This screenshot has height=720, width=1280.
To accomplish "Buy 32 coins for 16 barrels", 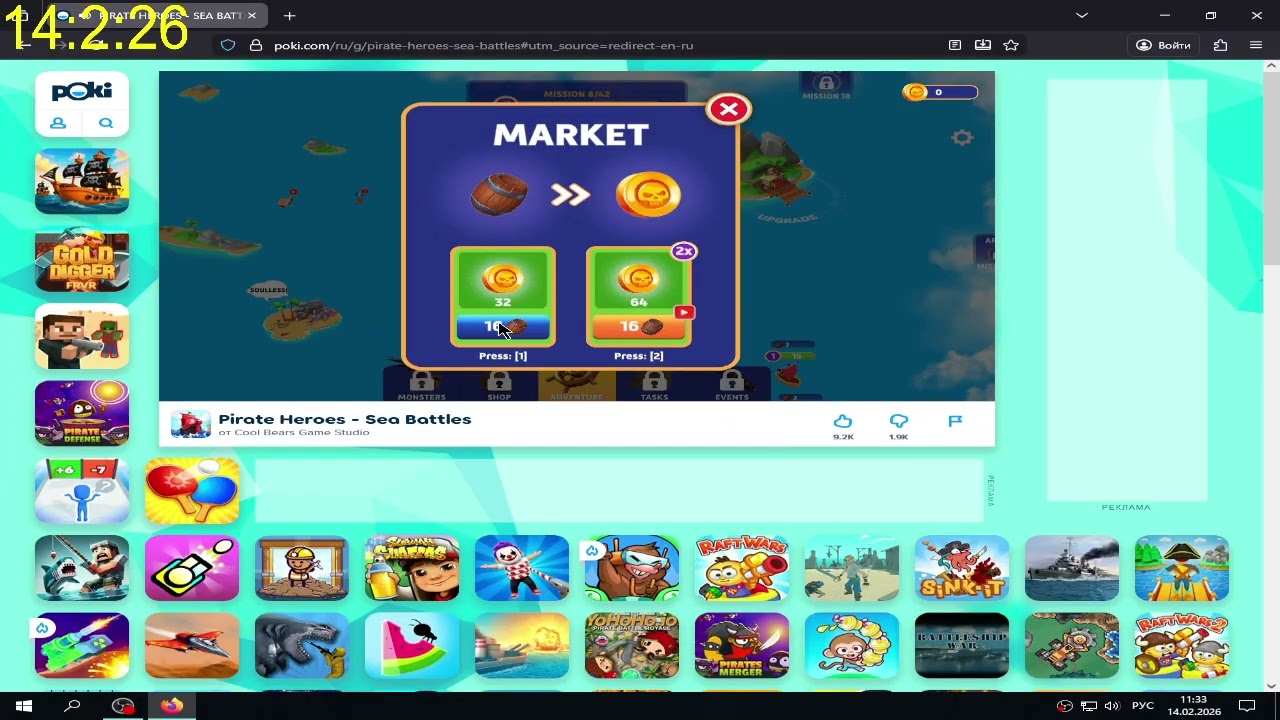I will [503, 296].
